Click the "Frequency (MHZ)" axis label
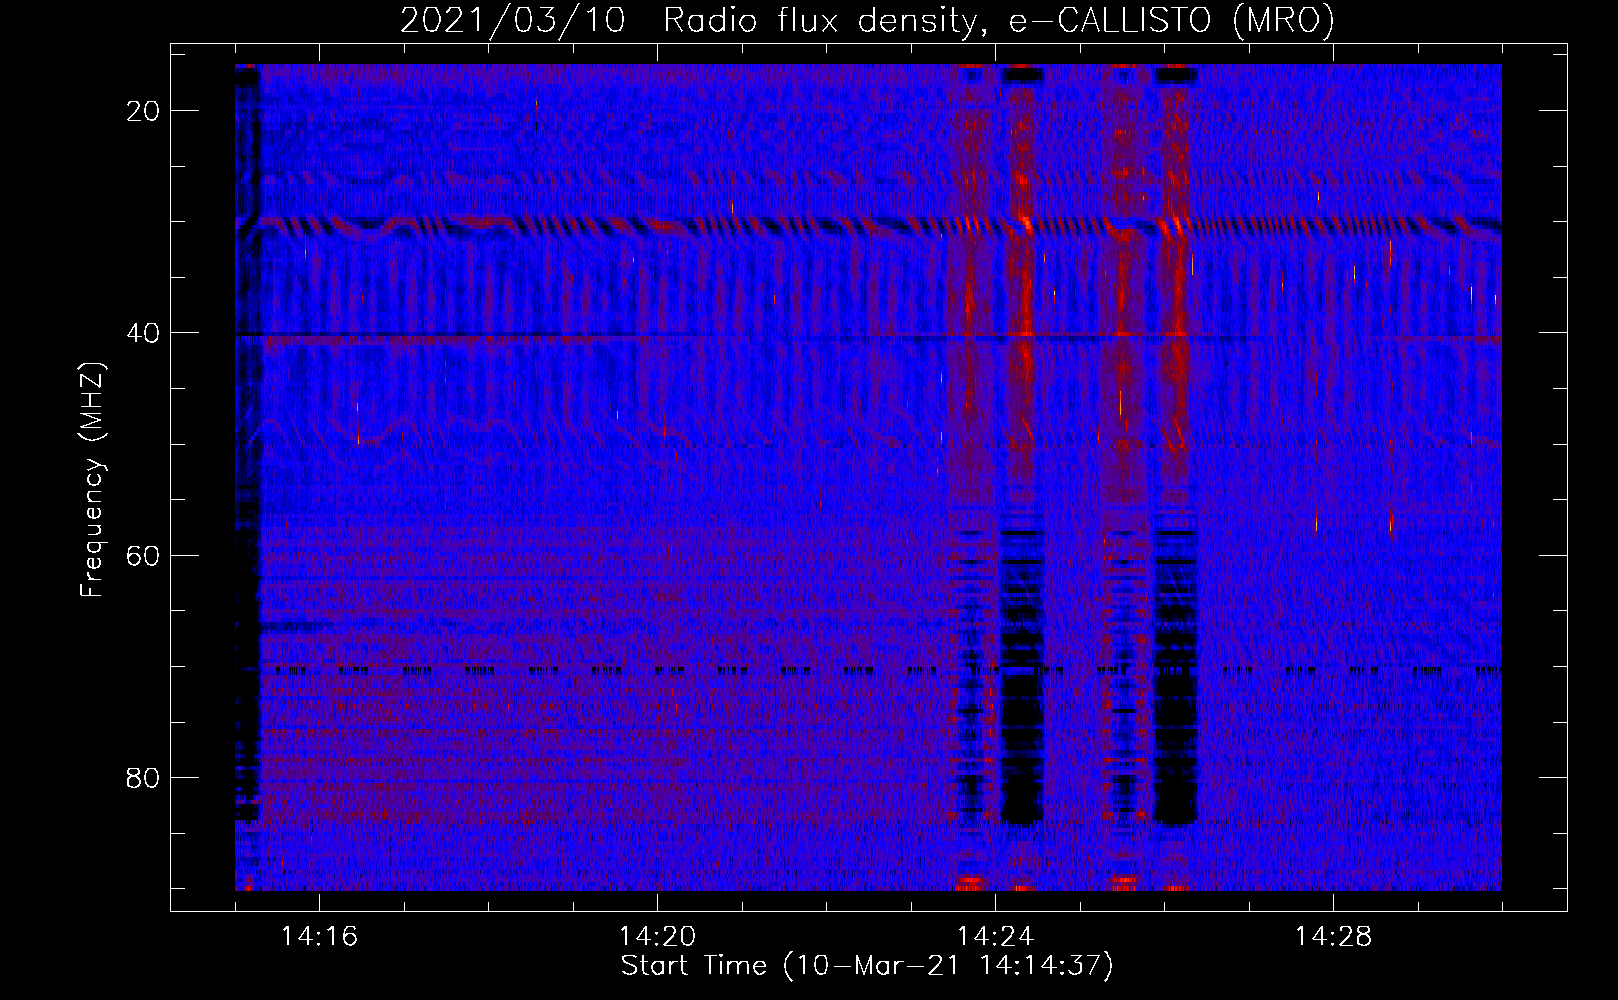The height and width of the screenshot is (1000, 1618). coord(92,480)
